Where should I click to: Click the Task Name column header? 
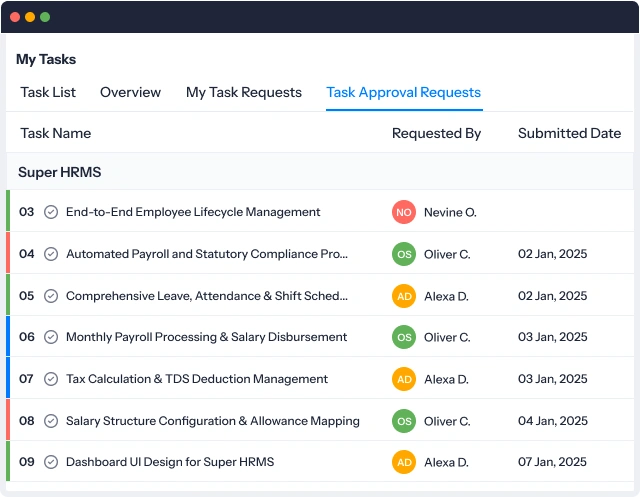pyautogui.click(x=56, y=133)
